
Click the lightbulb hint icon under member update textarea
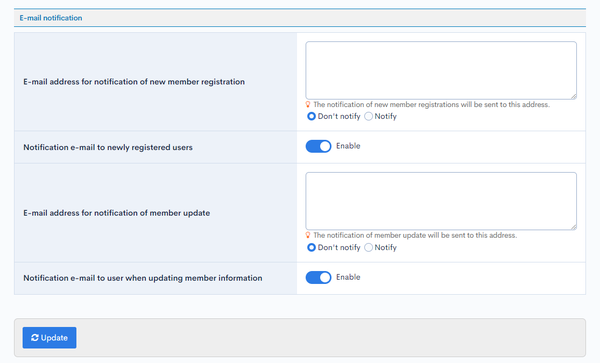[x=308, y=235]
